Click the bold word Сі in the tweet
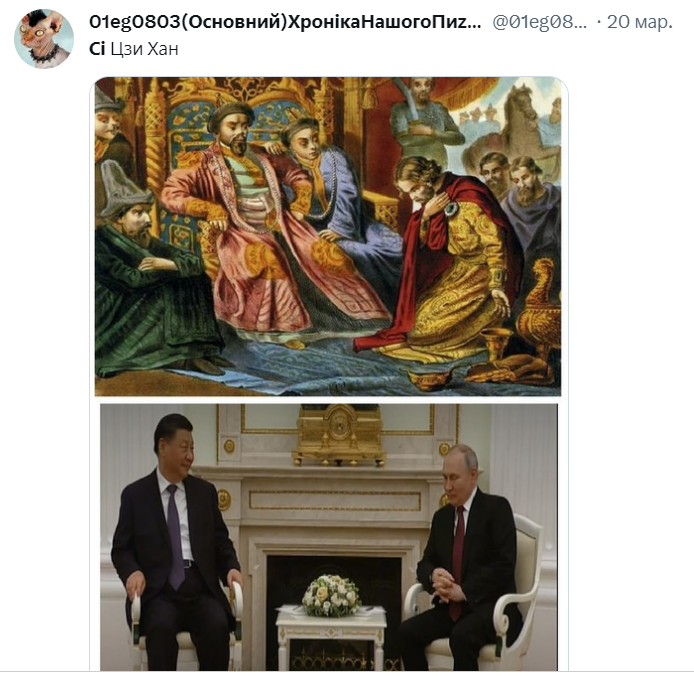 pos(97,49)
